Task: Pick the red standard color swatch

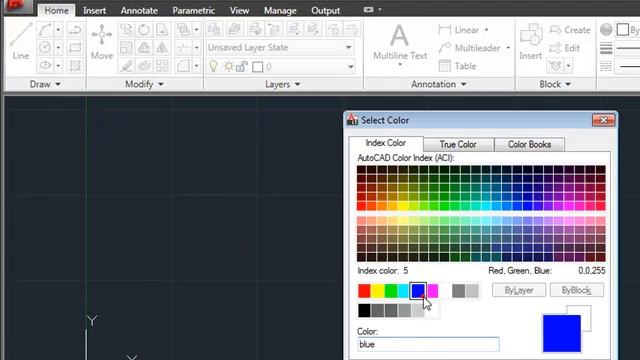Action: (x=364, y=291)
